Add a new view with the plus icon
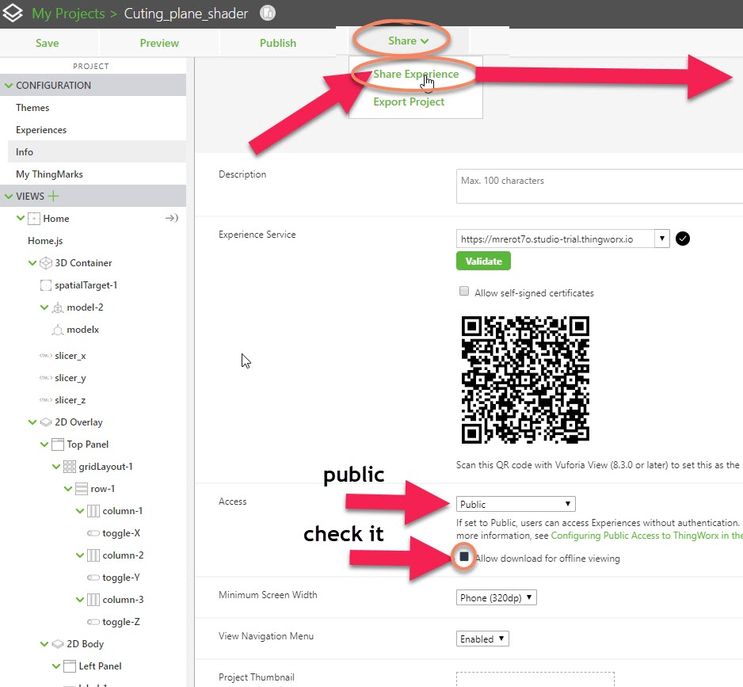 54,196
